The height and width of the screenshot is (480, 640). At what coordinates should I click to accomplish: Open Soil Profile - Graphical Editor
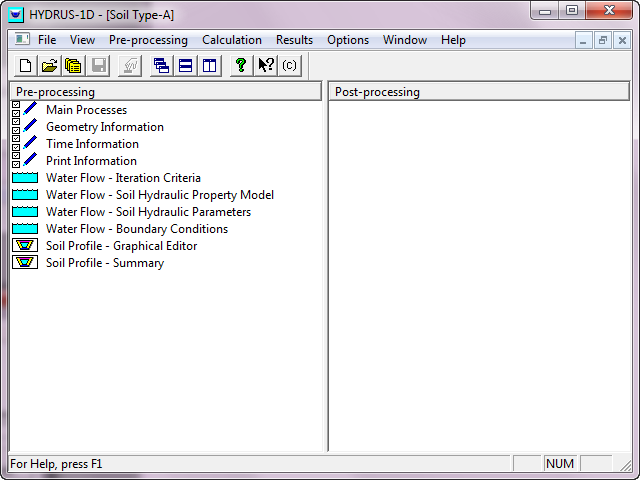[121, 246]
